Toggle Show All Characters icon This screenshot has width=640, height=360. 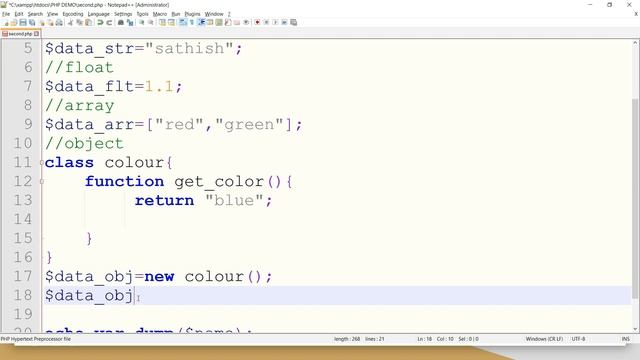(191, 22)
